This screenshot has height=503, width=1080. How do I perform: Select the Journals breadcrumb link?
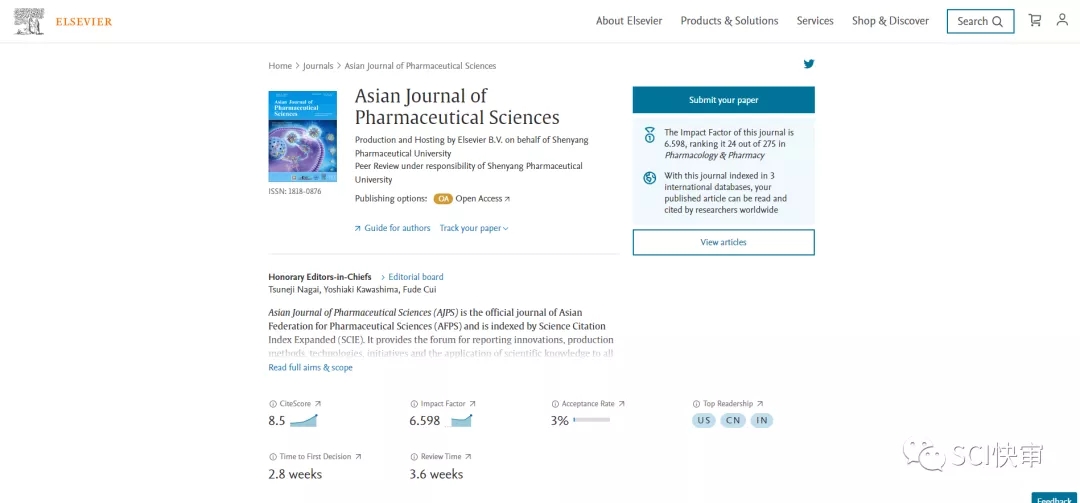pyautogui.click(x=318, y=66)
